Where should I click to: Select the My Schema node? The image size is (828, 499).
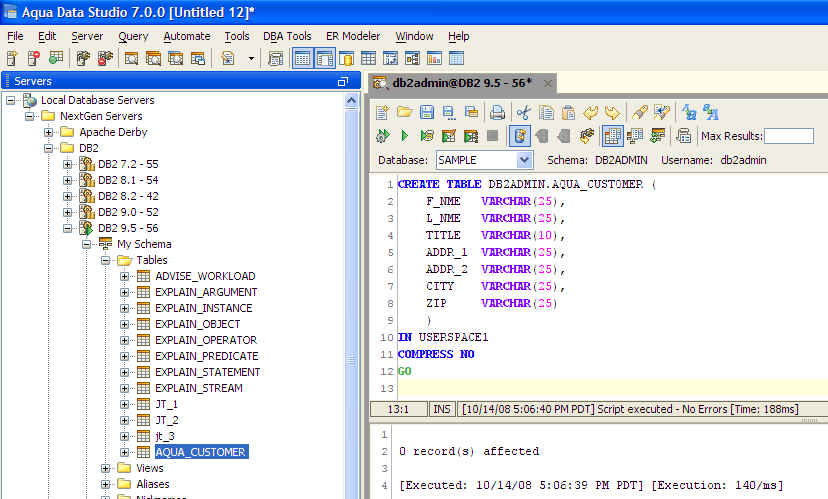[x=144, y=244]
